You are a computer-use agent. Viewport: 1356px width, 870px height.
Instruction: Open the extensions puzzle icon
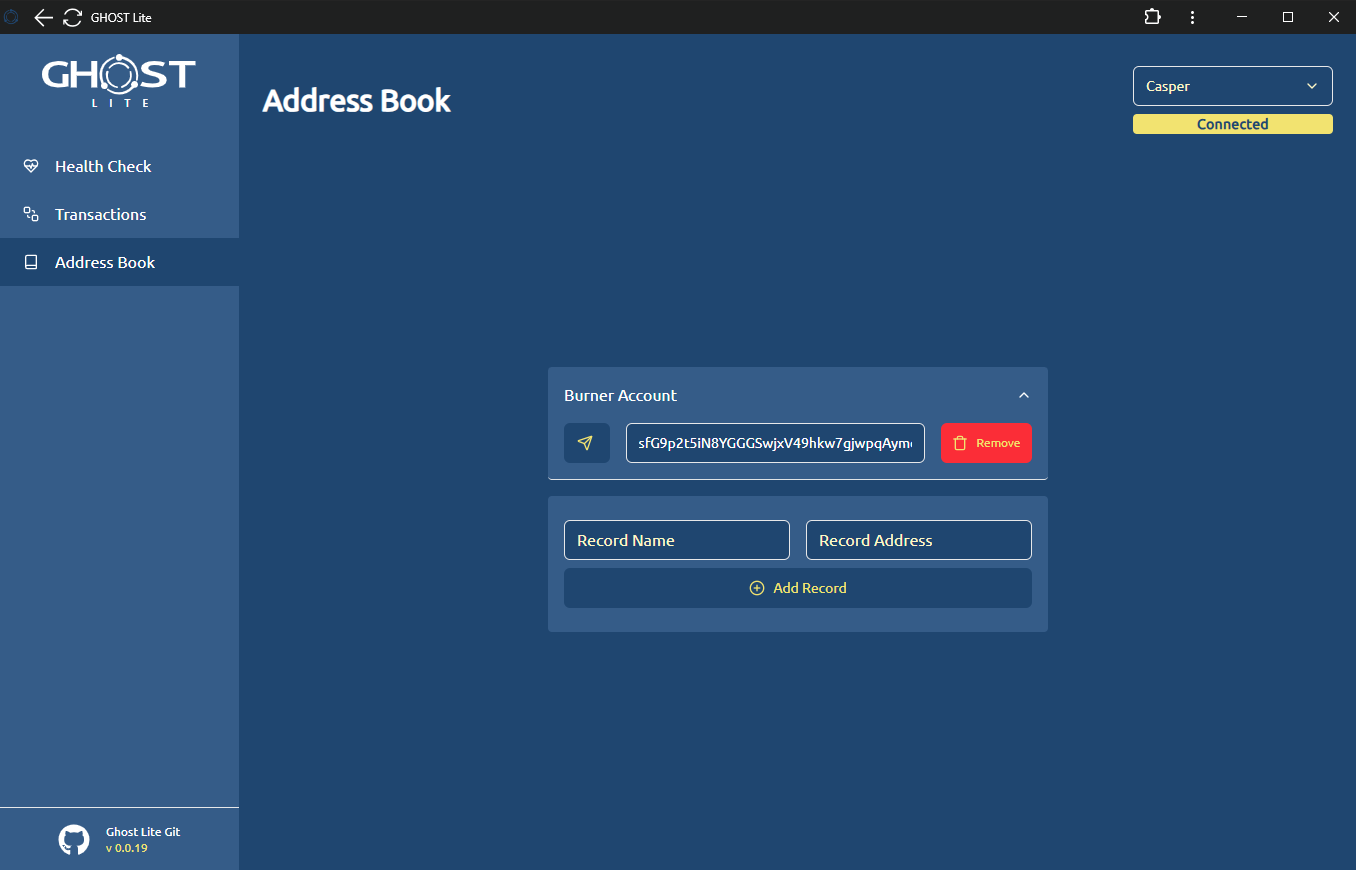[x=1152, y=17]
